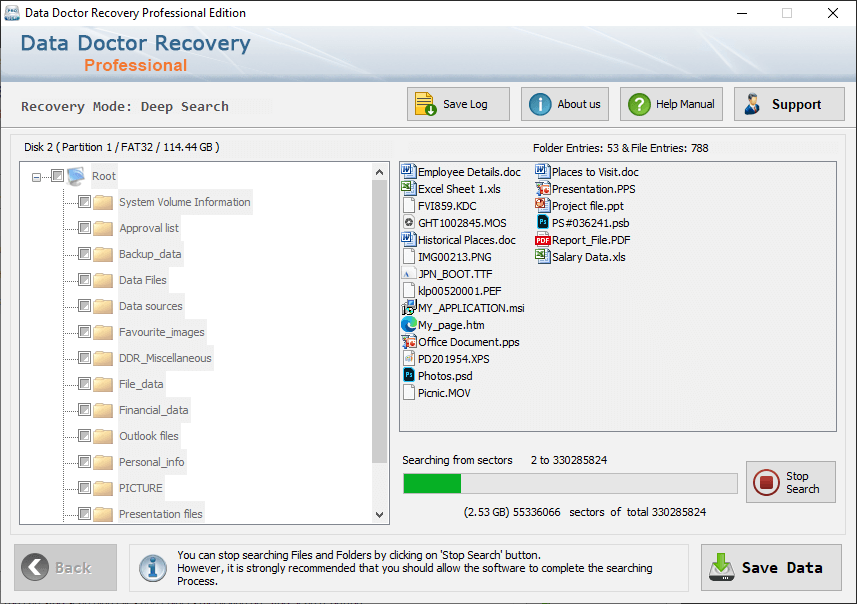Click the Office Document.pps icon

point(408,342)
